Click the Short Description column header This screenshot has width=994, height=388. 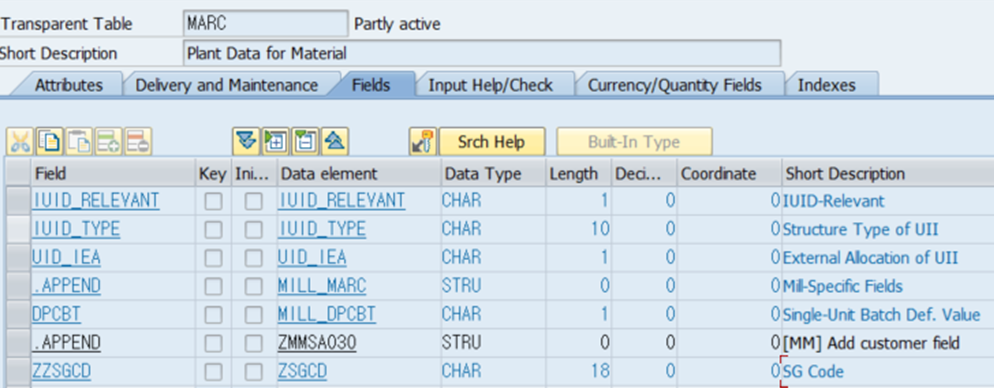coord(888,173)
